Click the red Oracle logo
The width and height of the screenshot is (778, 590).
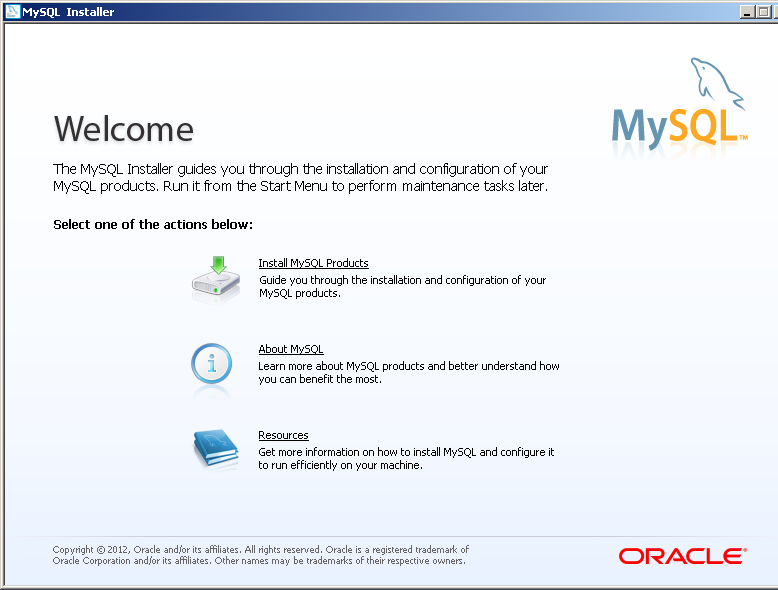pyautogui.click(x=682, y=556)
